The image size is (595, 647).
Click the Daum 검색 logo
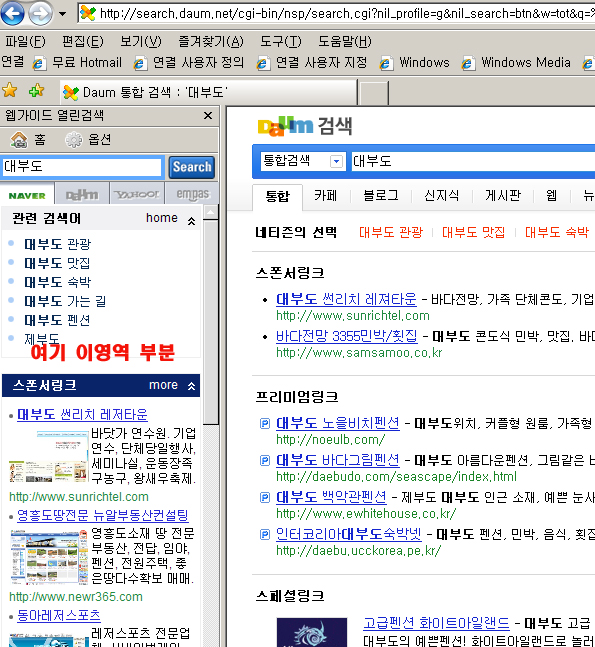click(x=305, y=126)
